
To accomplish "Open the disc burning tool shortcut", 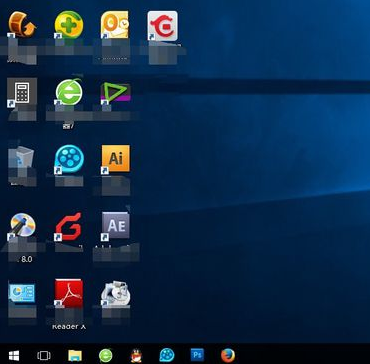I will 22,227.
